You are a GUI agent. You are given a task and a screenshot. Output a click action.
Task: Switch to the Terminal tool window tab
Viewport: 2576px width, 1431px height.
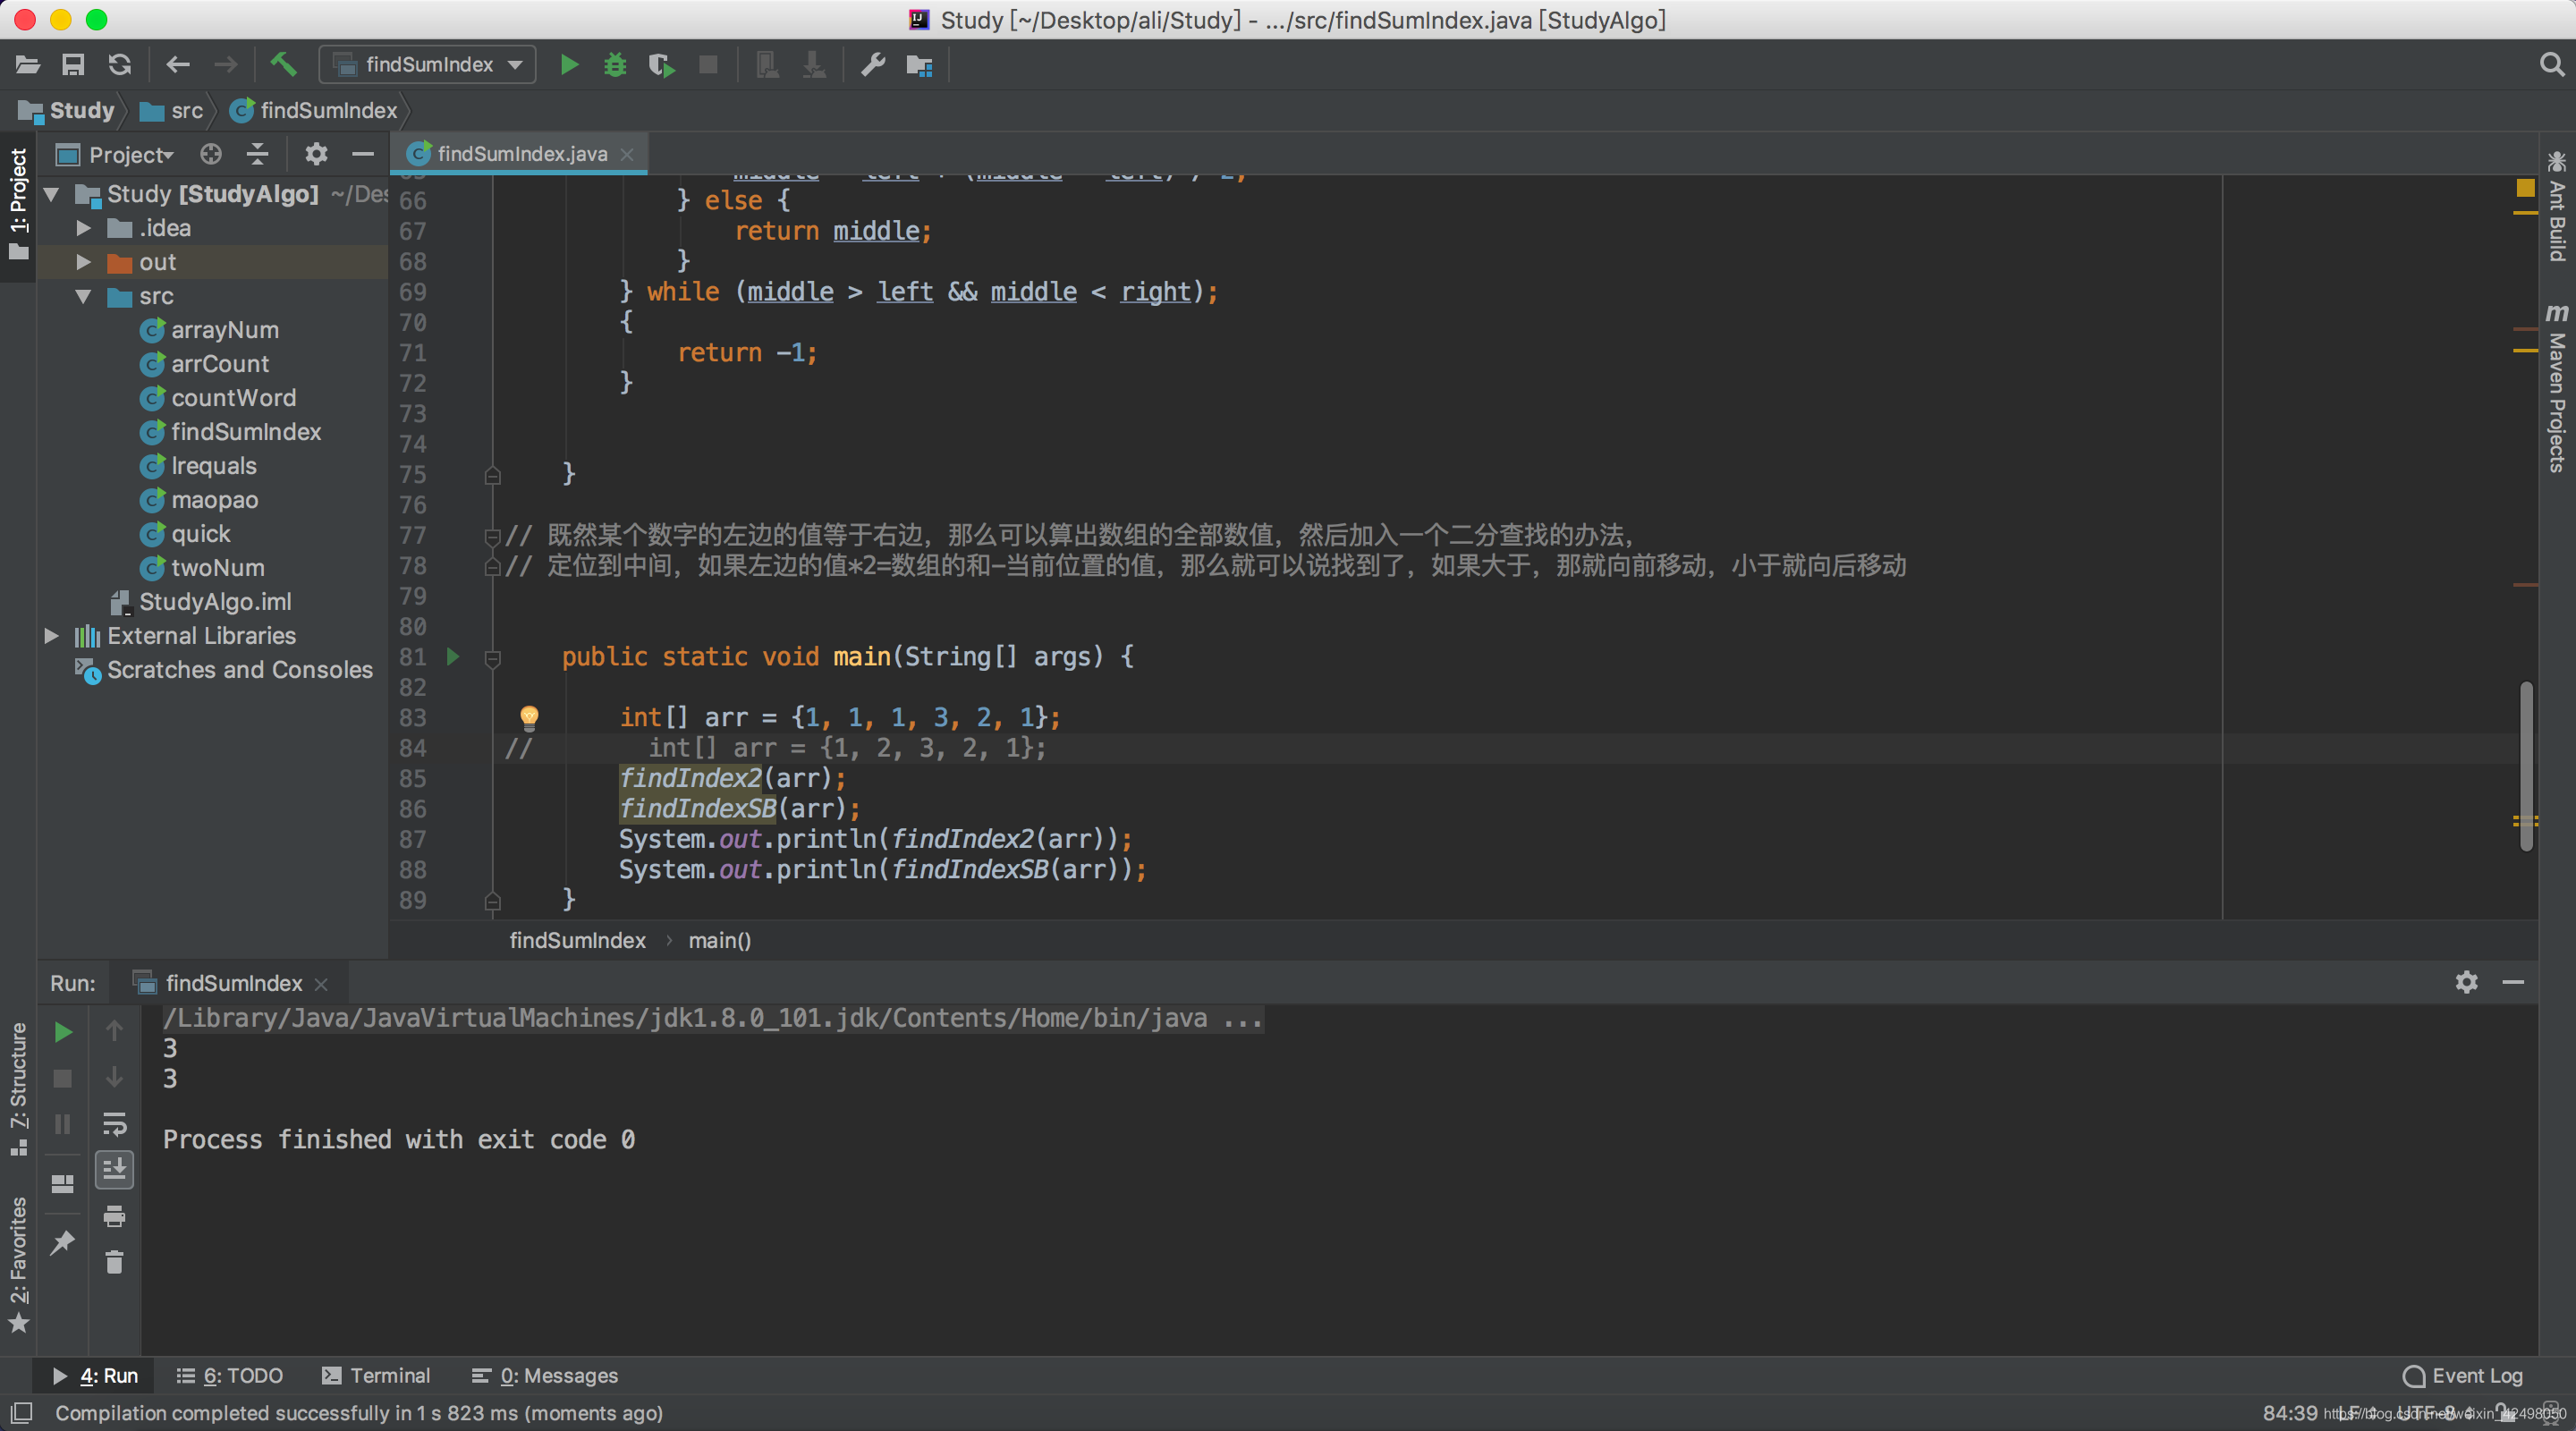click(376, 1375)
